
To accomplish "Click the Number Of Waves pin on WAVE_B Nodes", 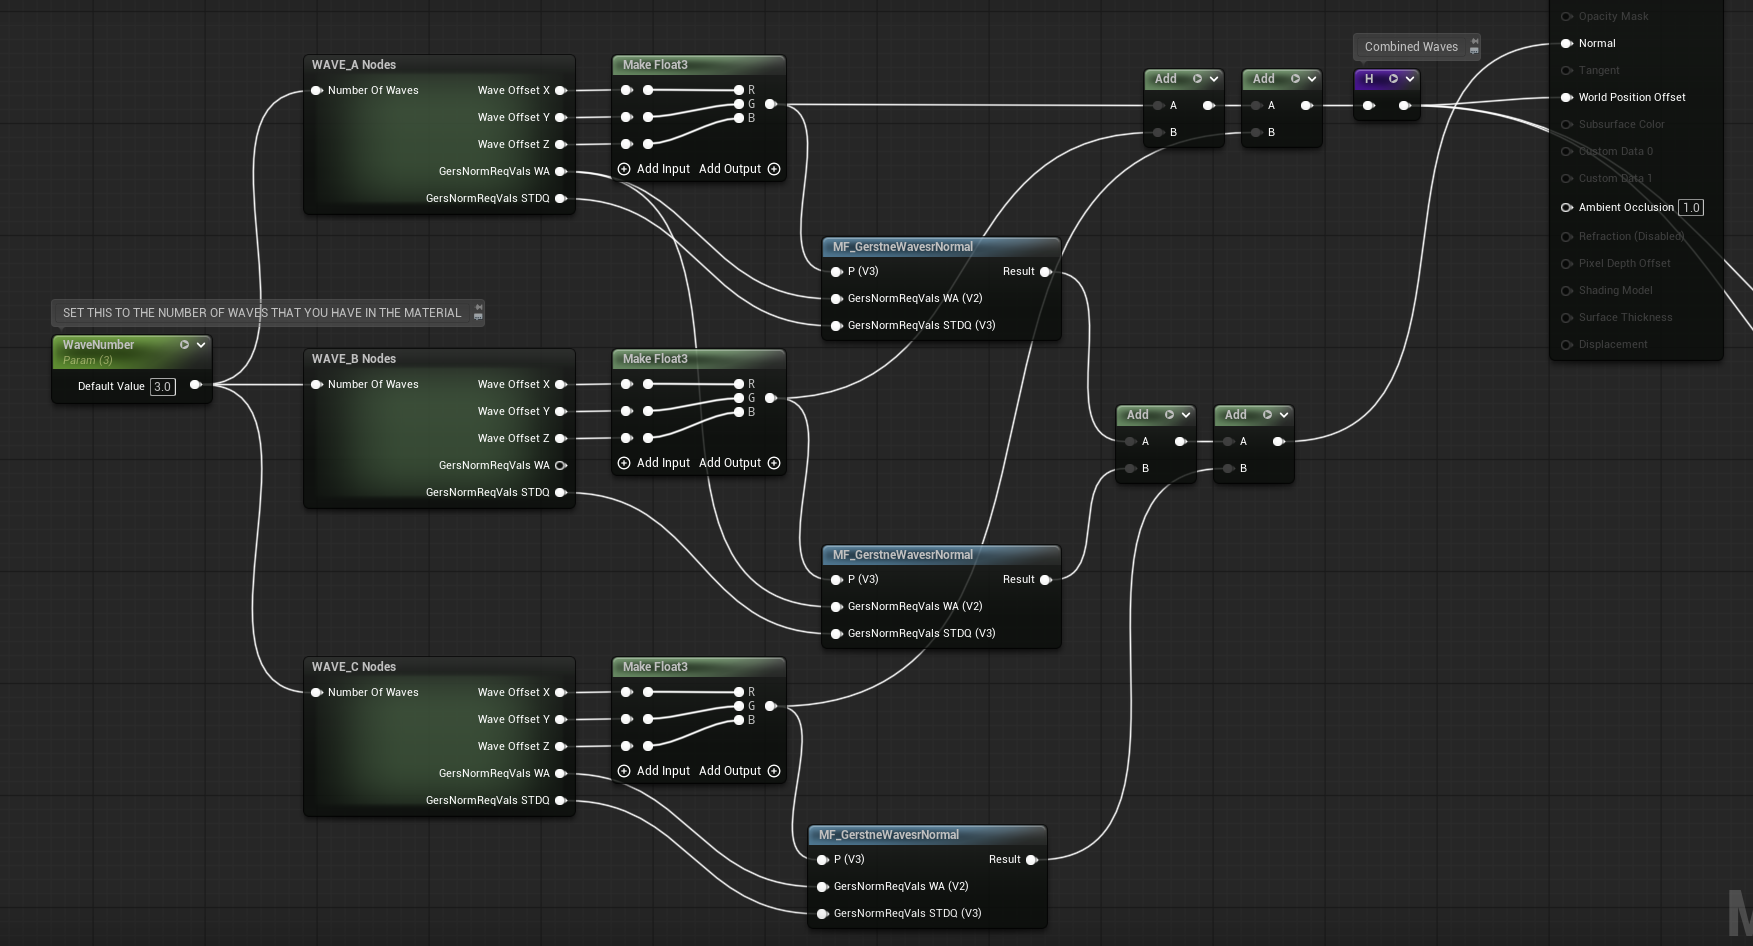I will coord(317,384).
